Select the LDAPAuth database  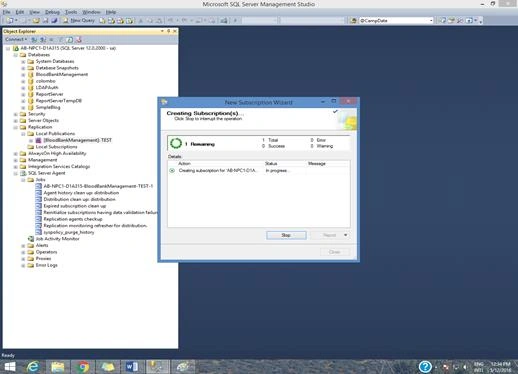(x=47, y=88)
